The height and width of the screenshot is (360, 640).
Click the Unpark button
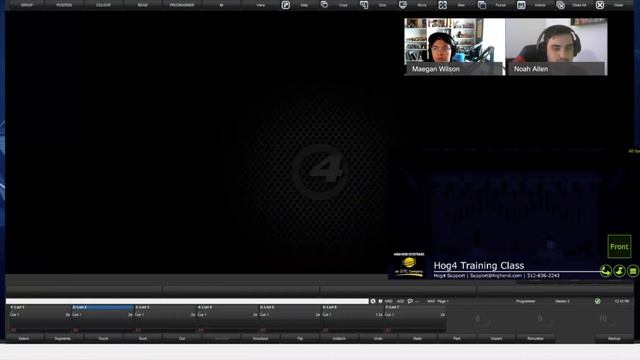pyautogui.click(x=496, y=338)
